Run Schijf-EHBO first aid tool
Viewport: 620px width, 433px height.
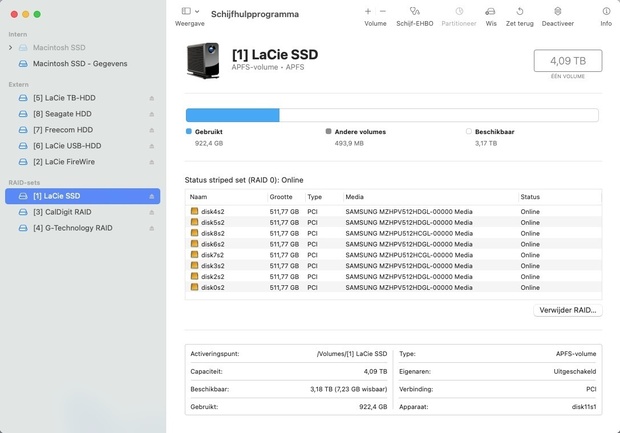[414, 11]
